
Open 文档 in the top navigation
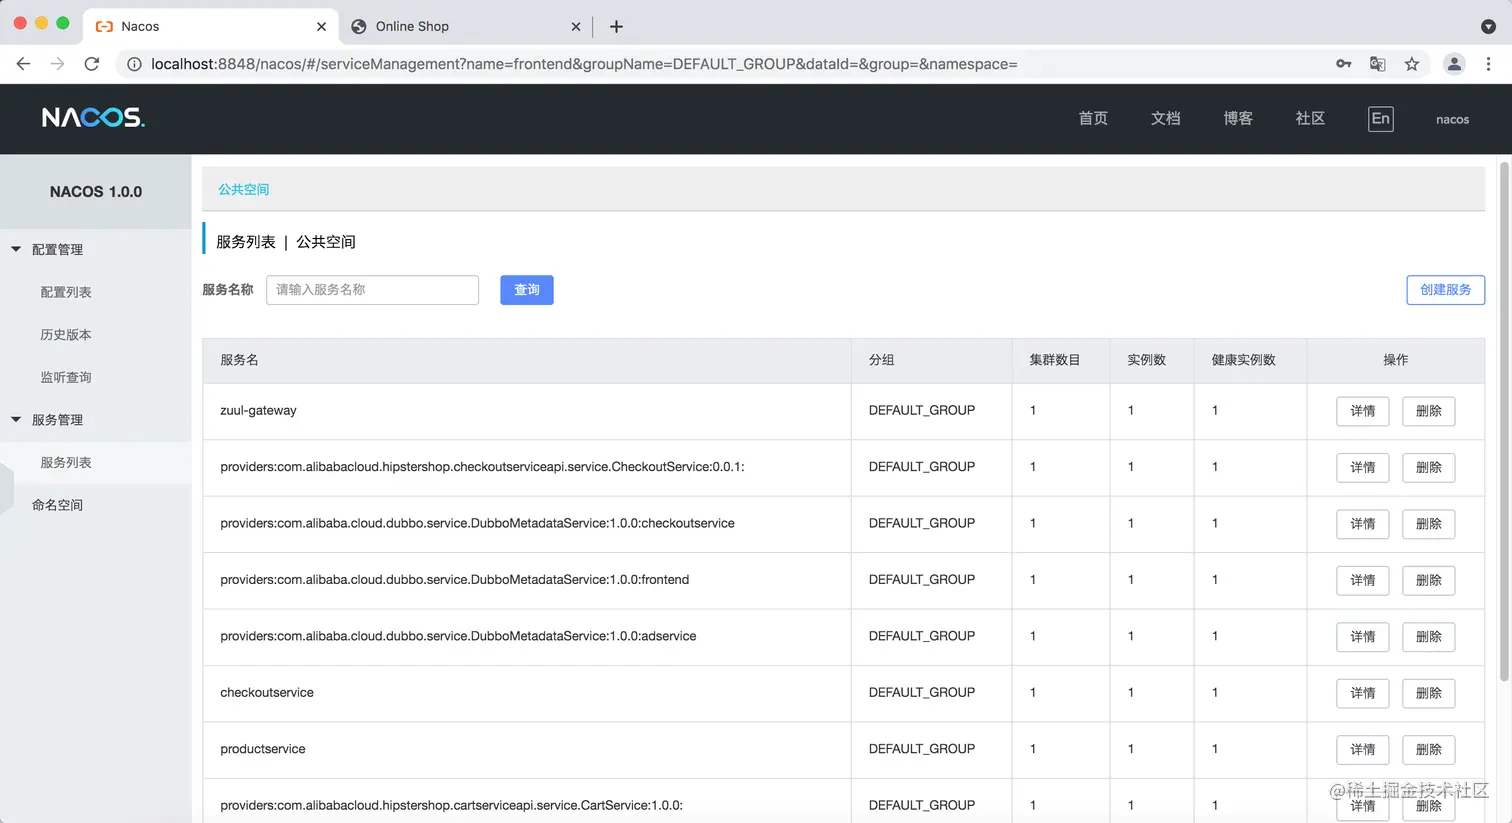(1165, 119)
